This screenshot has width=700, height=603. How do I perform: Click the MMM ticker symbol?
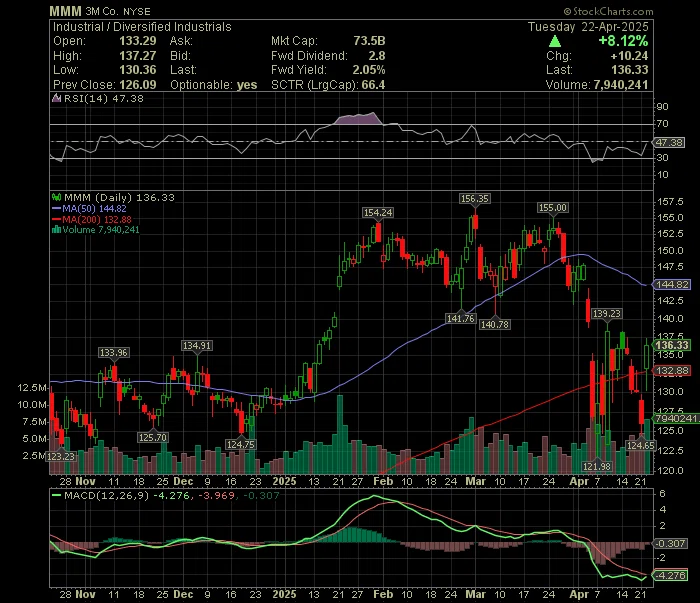65,11
